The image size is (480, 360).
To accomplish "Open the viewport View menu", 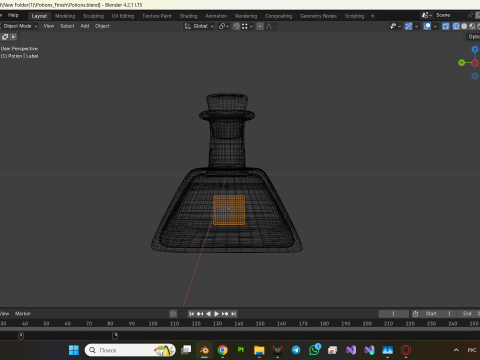I will click(49, 26).
